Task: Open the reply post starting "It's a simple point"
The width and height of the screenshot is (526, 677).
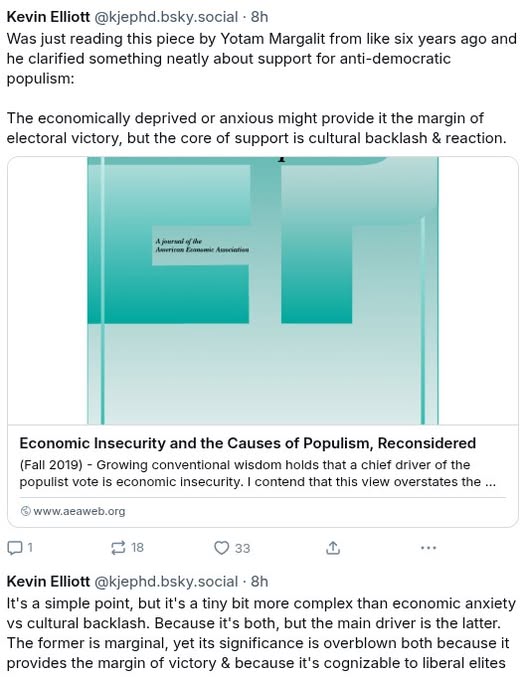Action: pyautogui.click(x=261, y=633)
